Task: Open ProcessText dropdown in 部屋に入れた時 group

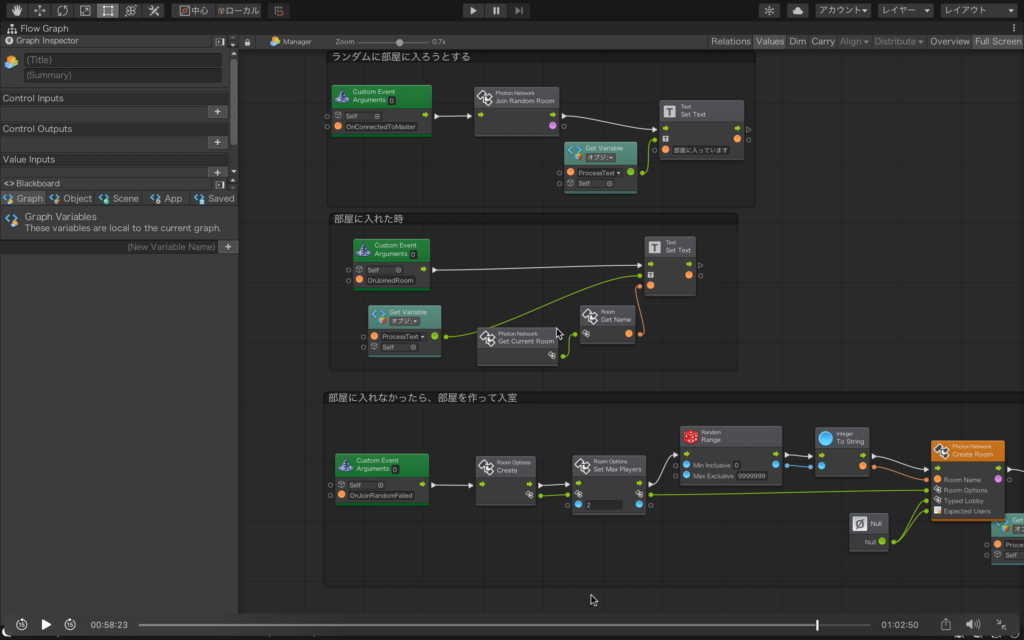Action: click(x=403, y=337)
